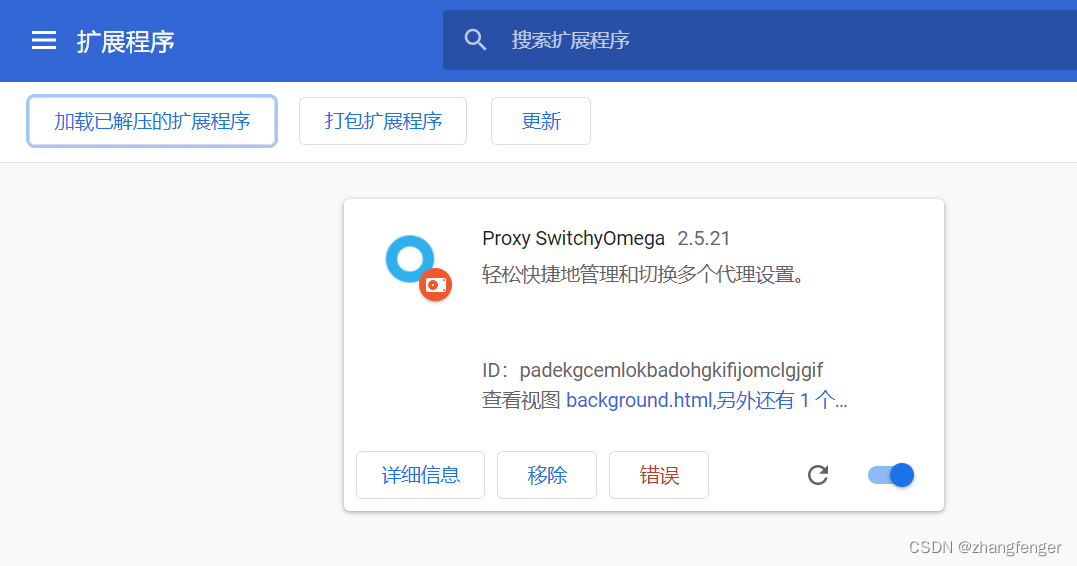Image resolution: width=1077 pixels, height=566 pixels.
Task: Click the extension ID padekgcemlokbadohgkifijomclgjgif
Action: [x=670, y=370]
